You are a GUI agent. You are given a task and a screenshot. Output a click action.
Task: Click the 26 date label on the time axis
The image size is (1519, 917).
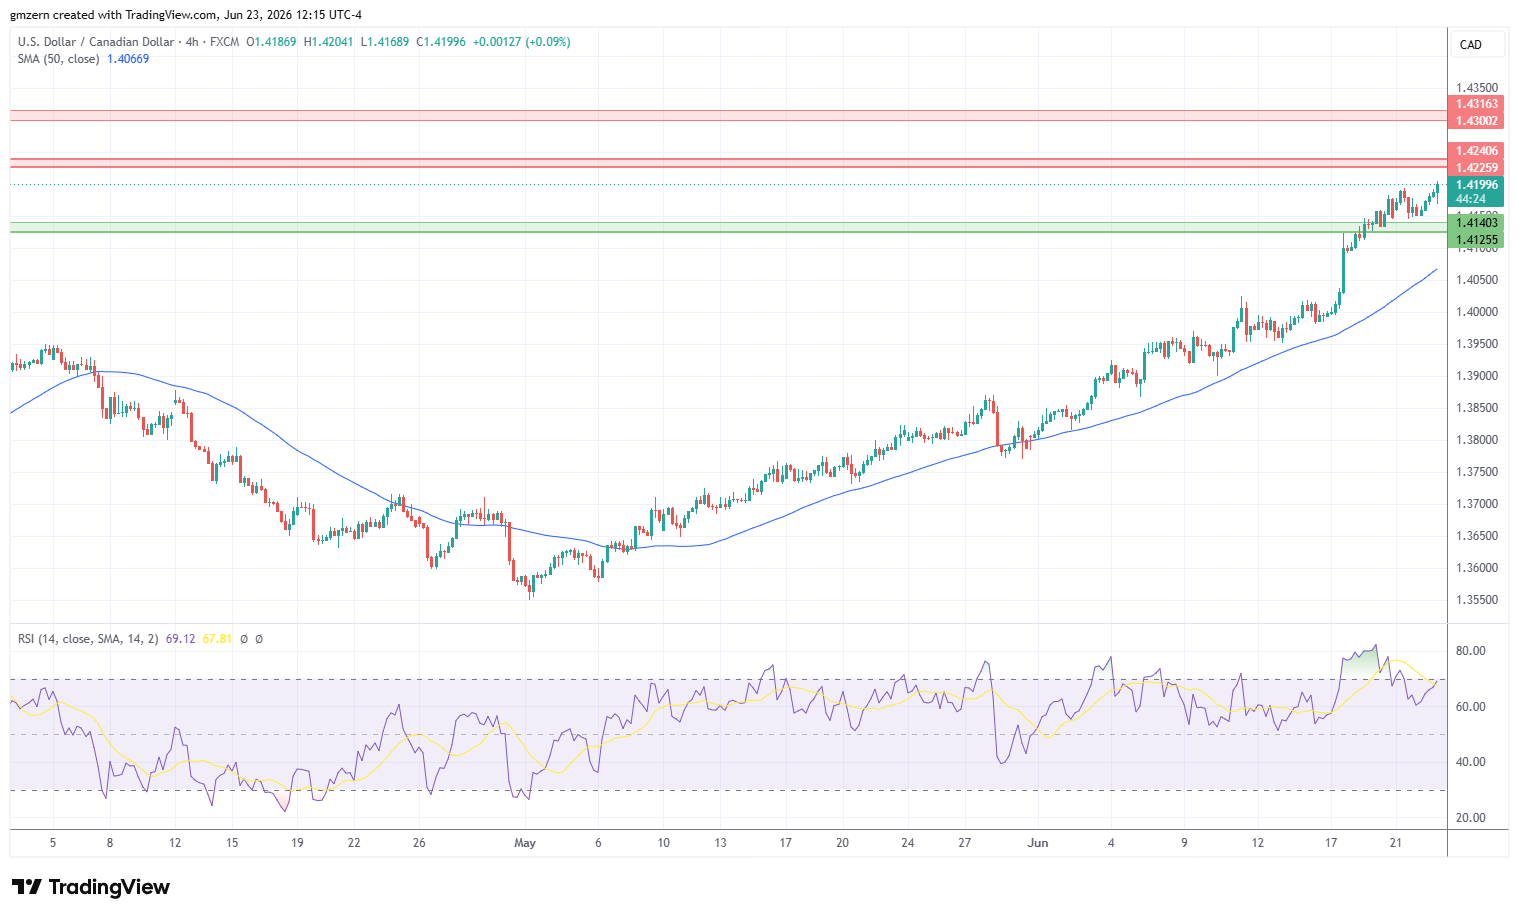(x=419, y=843)
